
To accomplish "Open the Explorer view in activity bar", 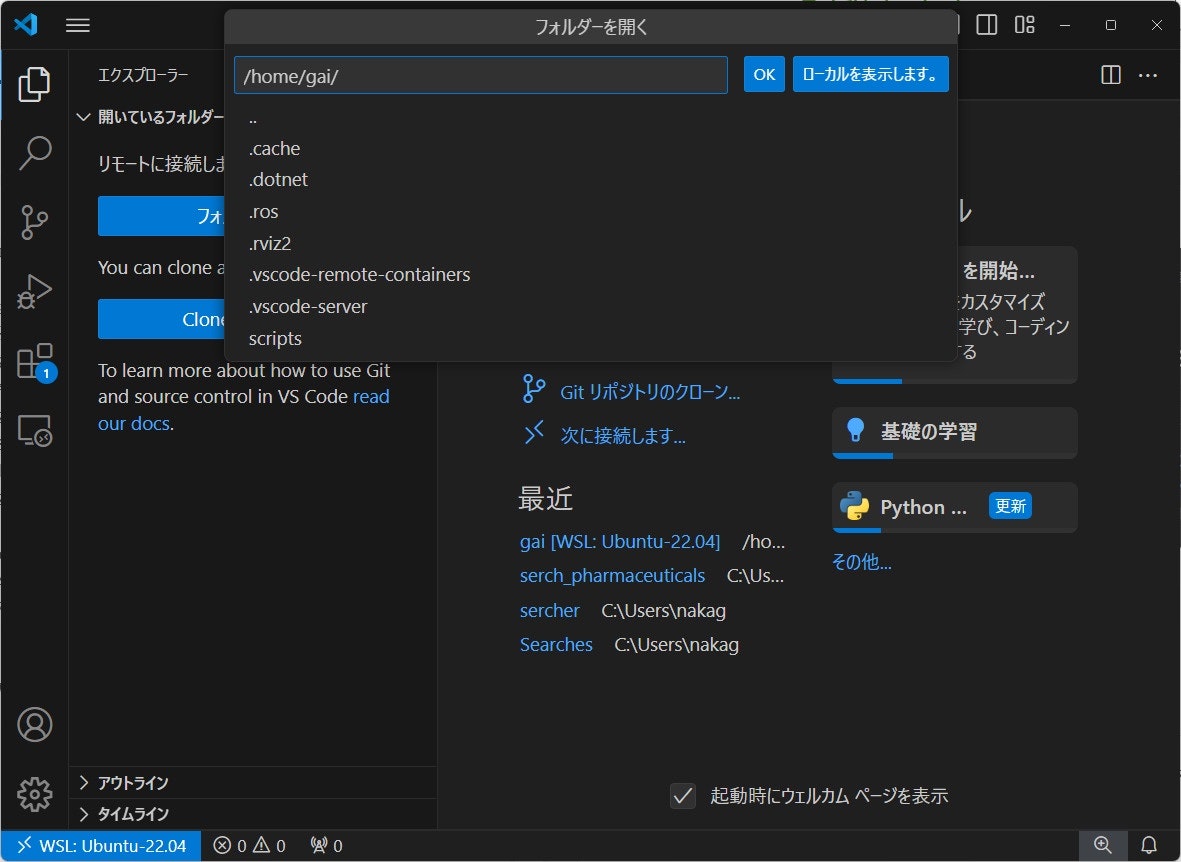I will 34,84.
